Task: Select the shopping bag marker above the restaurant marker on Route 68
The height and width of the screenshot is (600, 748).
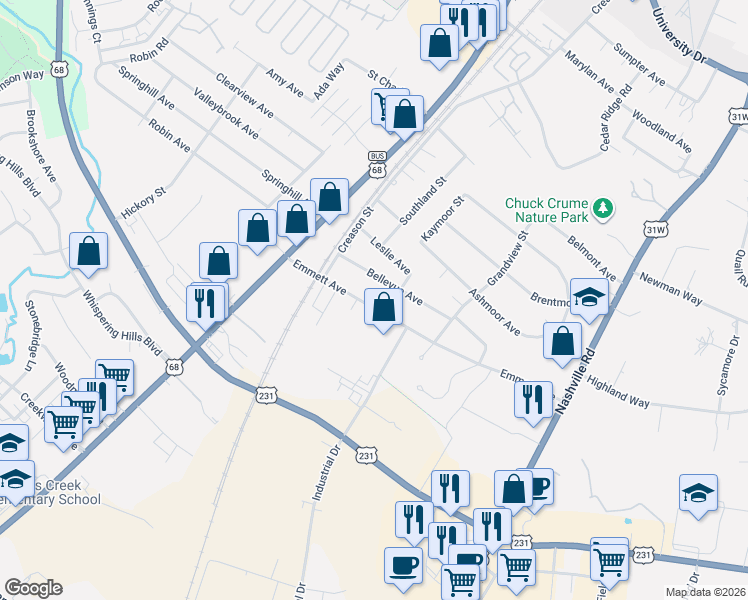Action: click(218, 262)
